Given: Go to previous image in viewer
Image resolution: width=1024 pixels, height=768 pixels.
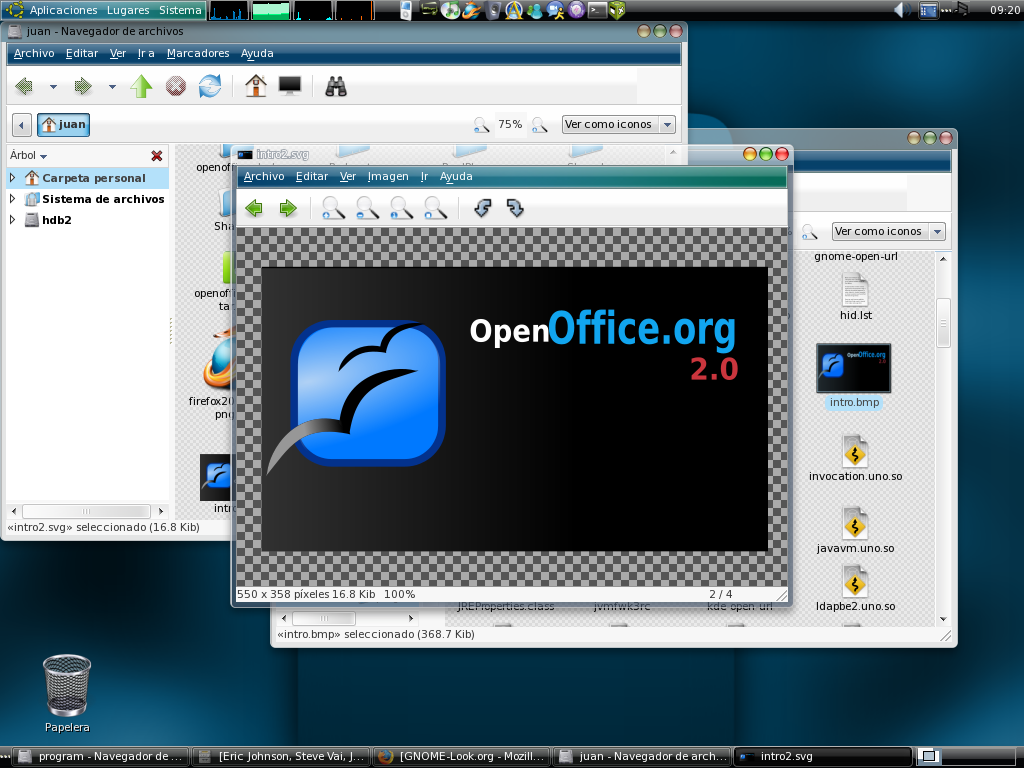Looking at the screenshot, I should pyautogui.click(x=254, y=208).
